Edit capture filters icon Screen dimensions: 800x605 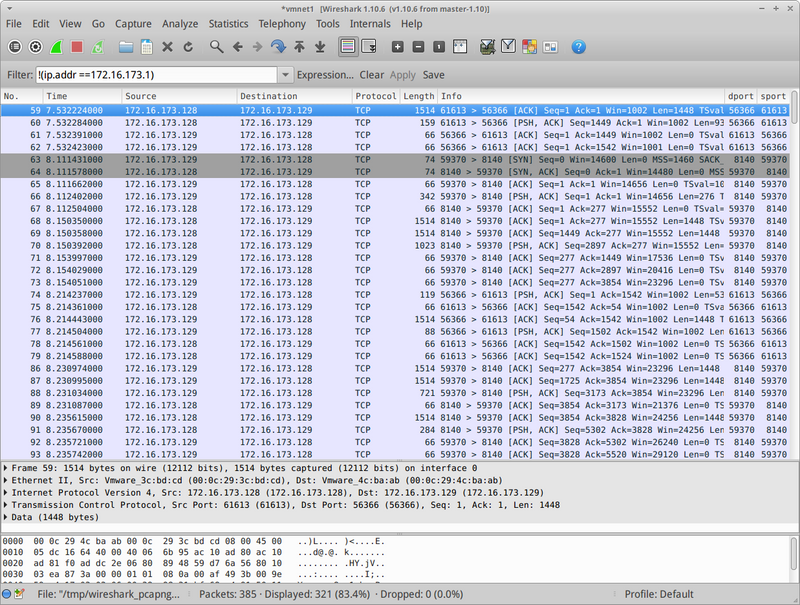pos(488,47)
